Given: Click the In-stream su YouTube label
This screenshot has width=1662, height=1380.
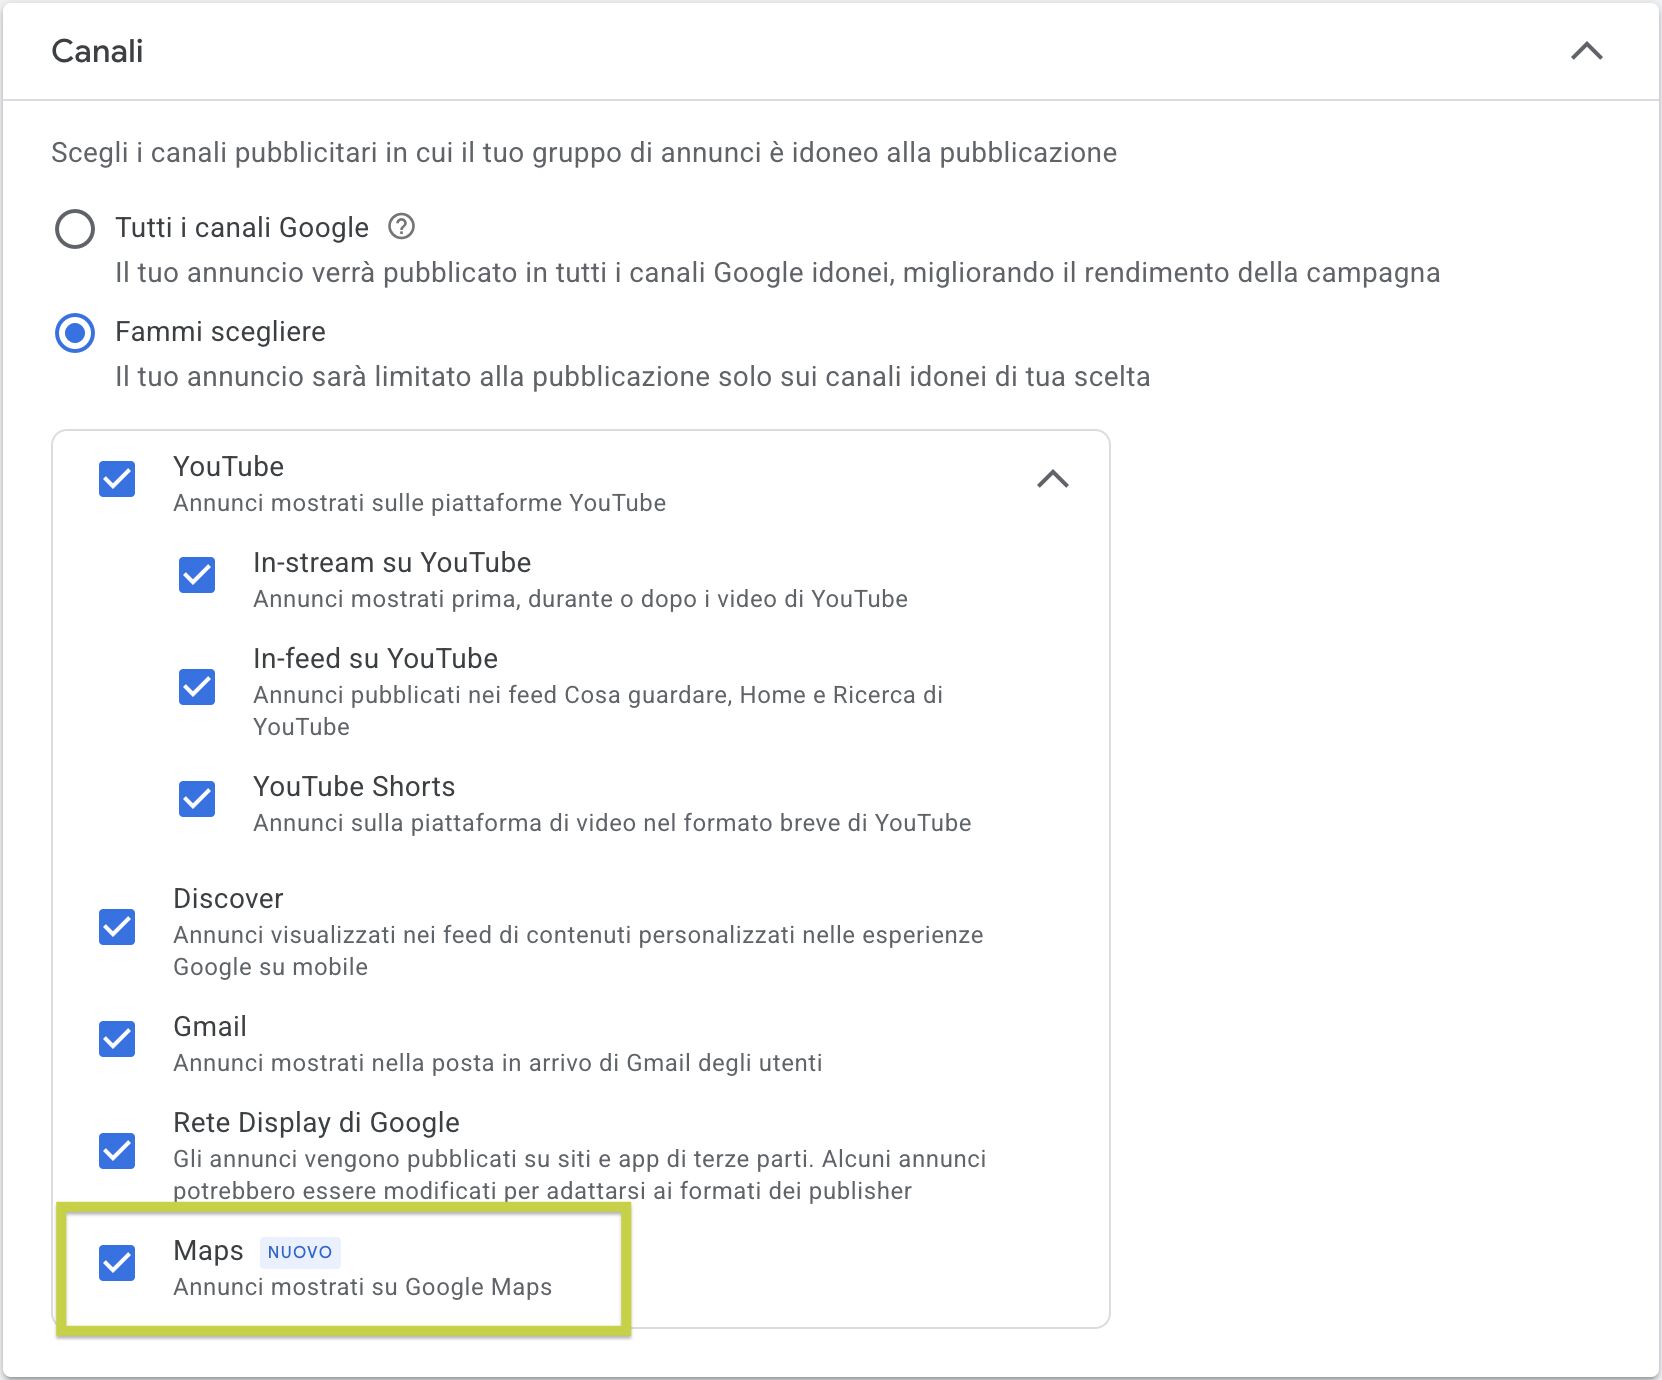Looking at the screenshot, I should (x=392, y=563).
